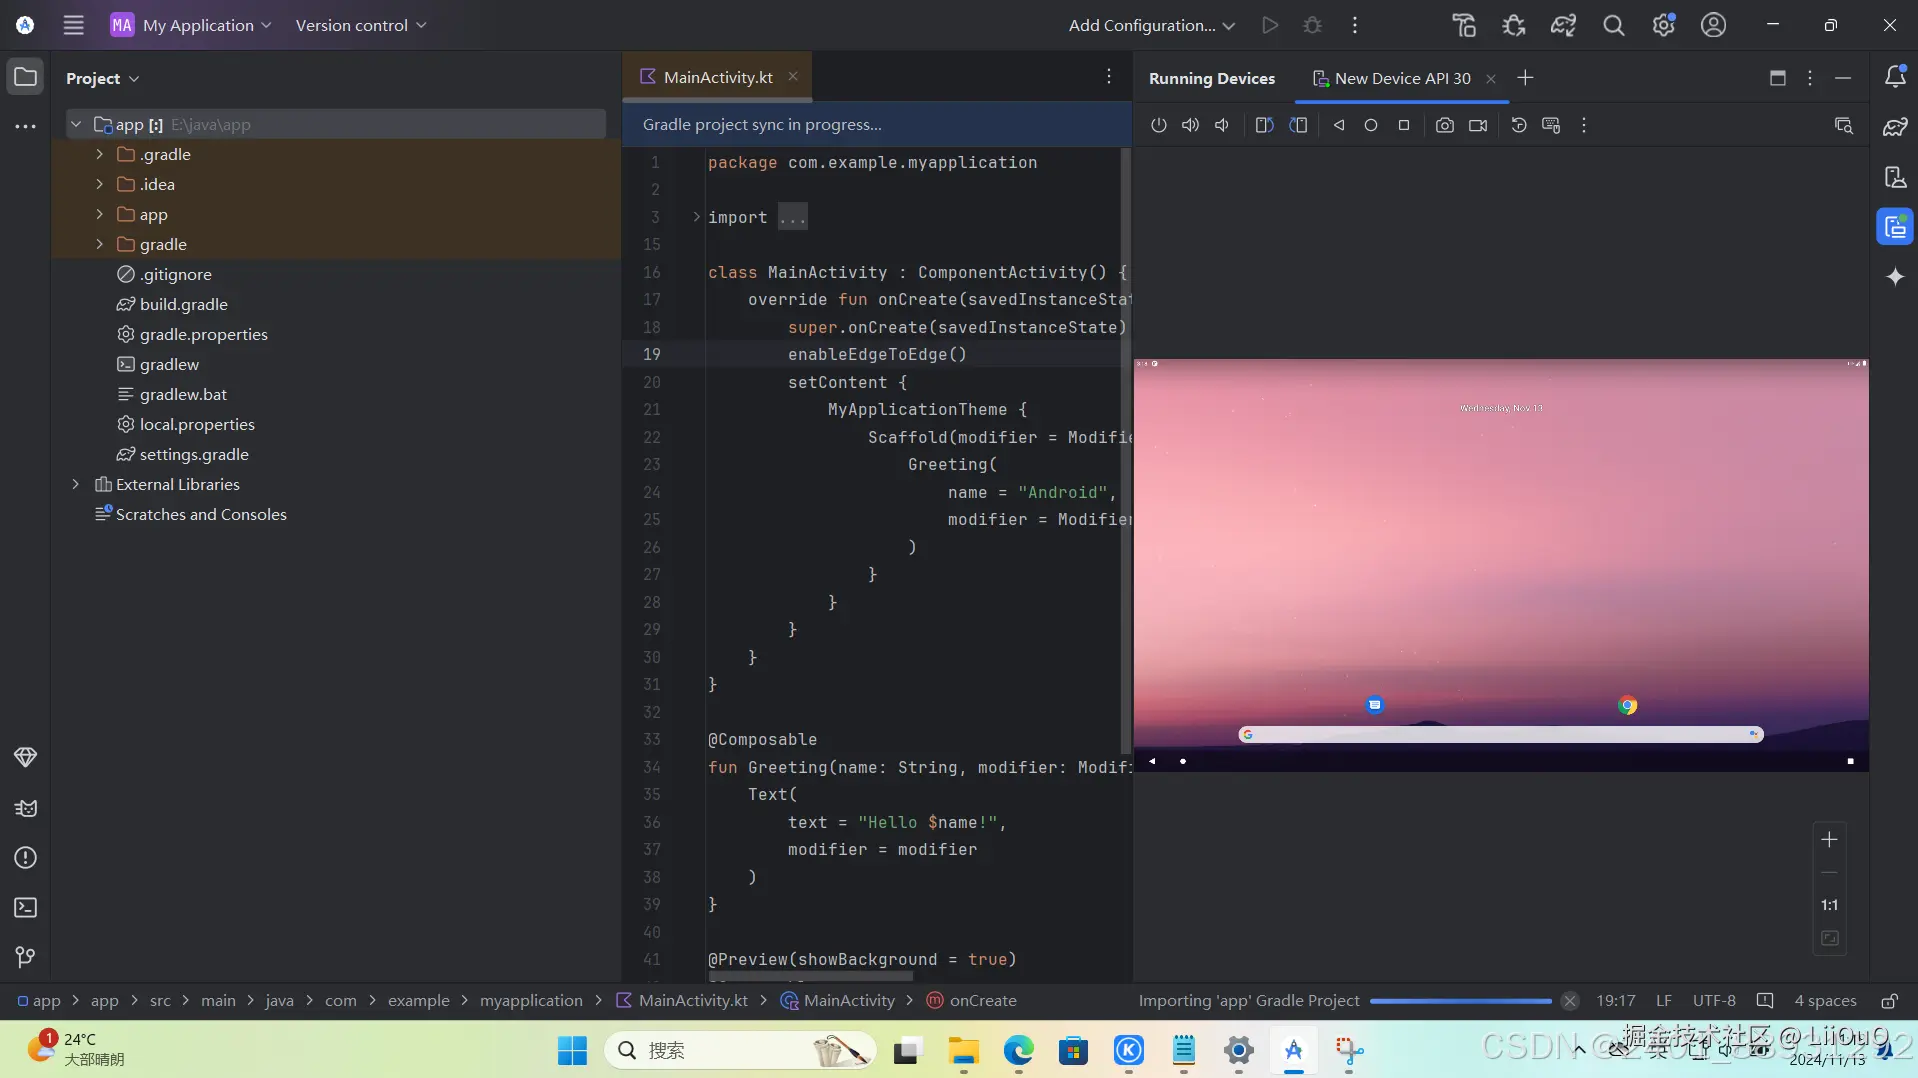Open the My Application project dropdown
The width and height of the screenshot is (1918, 1078).
pyautogui.click(x=191, y=25)
